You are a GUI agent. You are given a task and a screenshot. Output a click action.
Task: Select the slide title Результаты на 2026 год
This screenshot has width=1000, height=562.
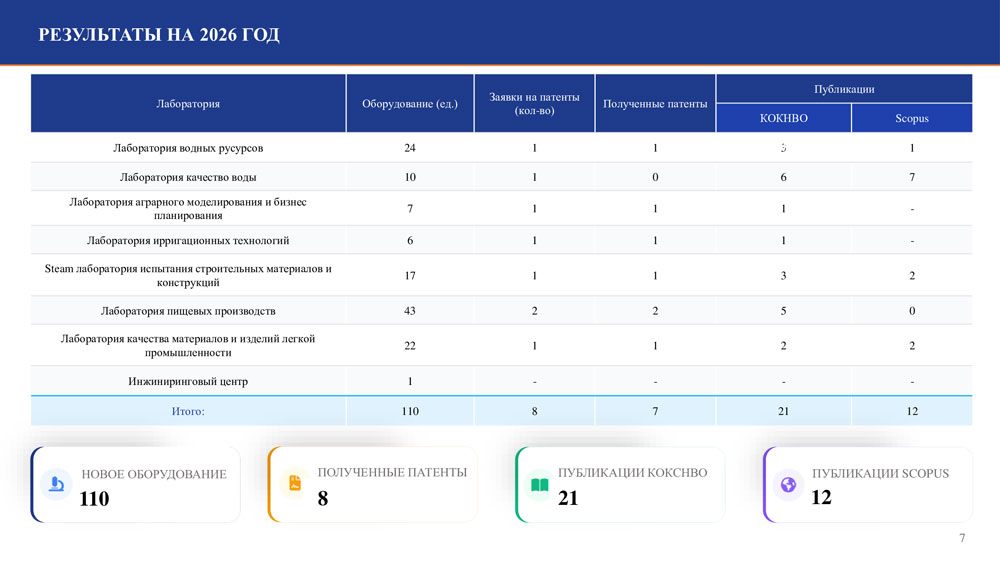[x=159, y=35]
